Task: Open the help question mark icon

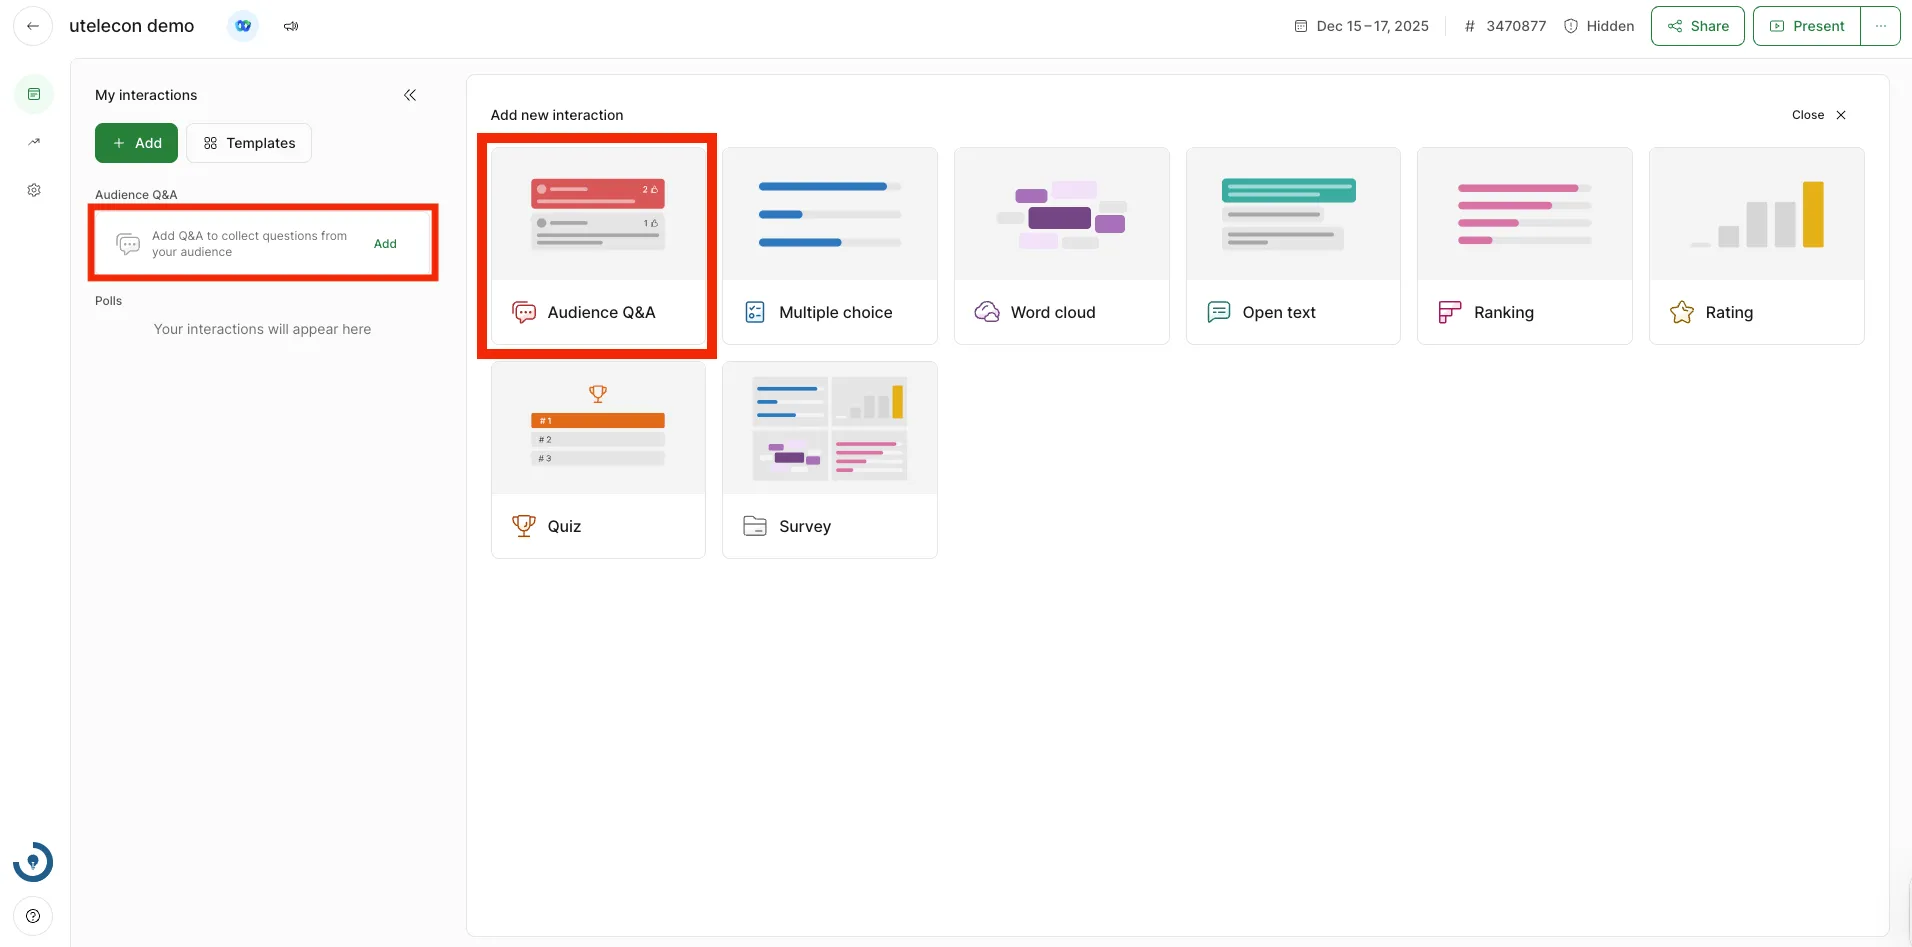Action: click(33, 916)
